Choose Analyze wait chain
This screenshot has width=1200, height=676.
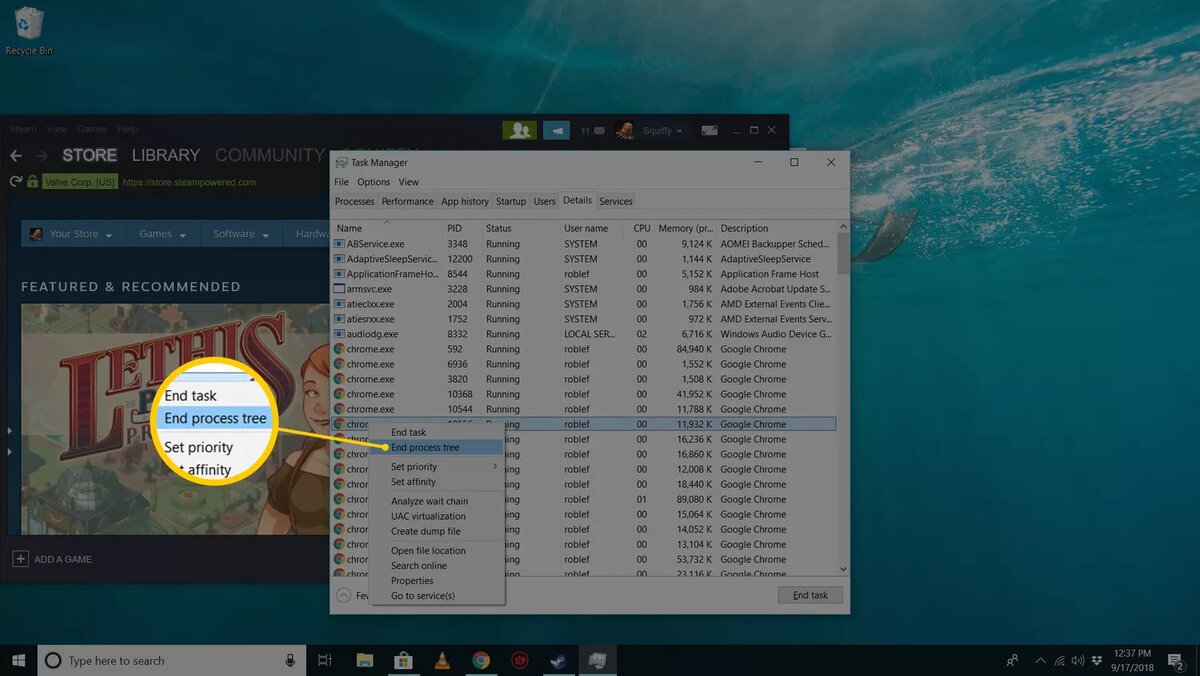[437, 501]
